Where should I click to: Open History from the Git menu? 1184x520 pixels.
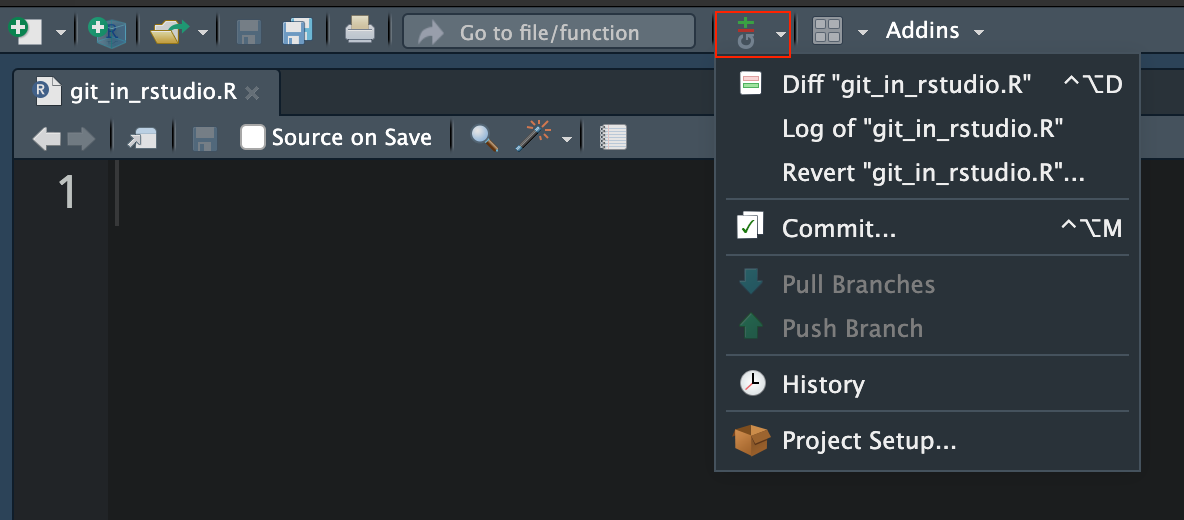pyautogui.click(x=823, y=384)
